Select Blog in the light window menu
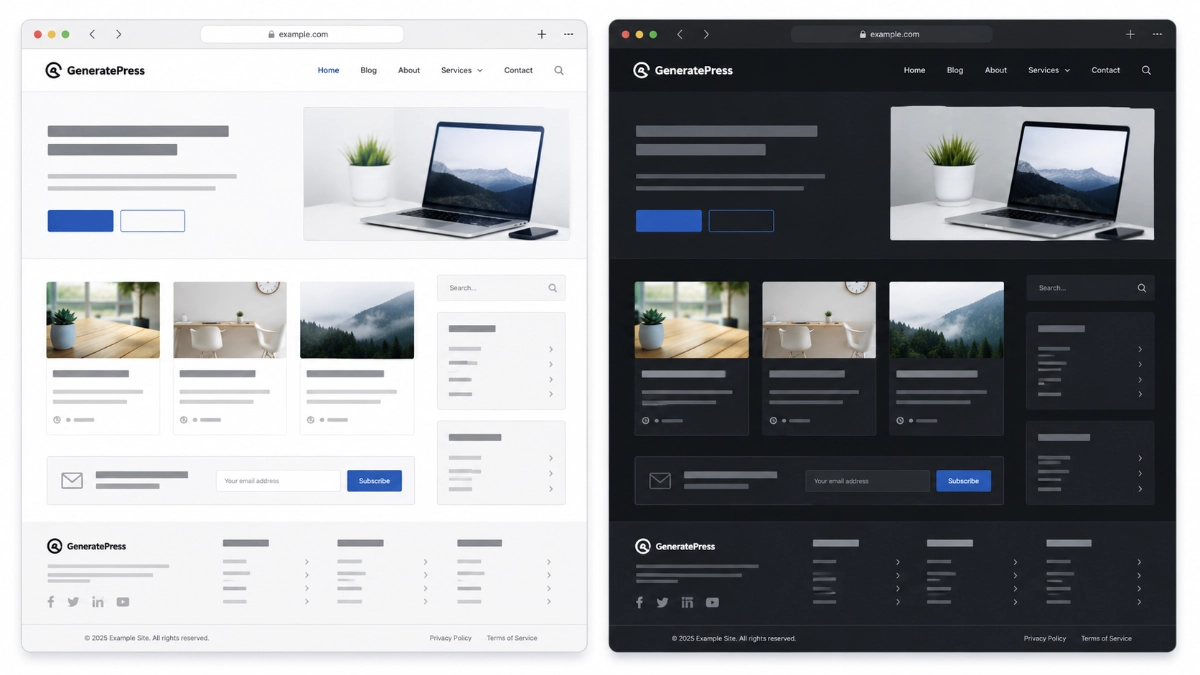Image resolution: width=1200 pixels, height=675 pixels. (369, 70)
